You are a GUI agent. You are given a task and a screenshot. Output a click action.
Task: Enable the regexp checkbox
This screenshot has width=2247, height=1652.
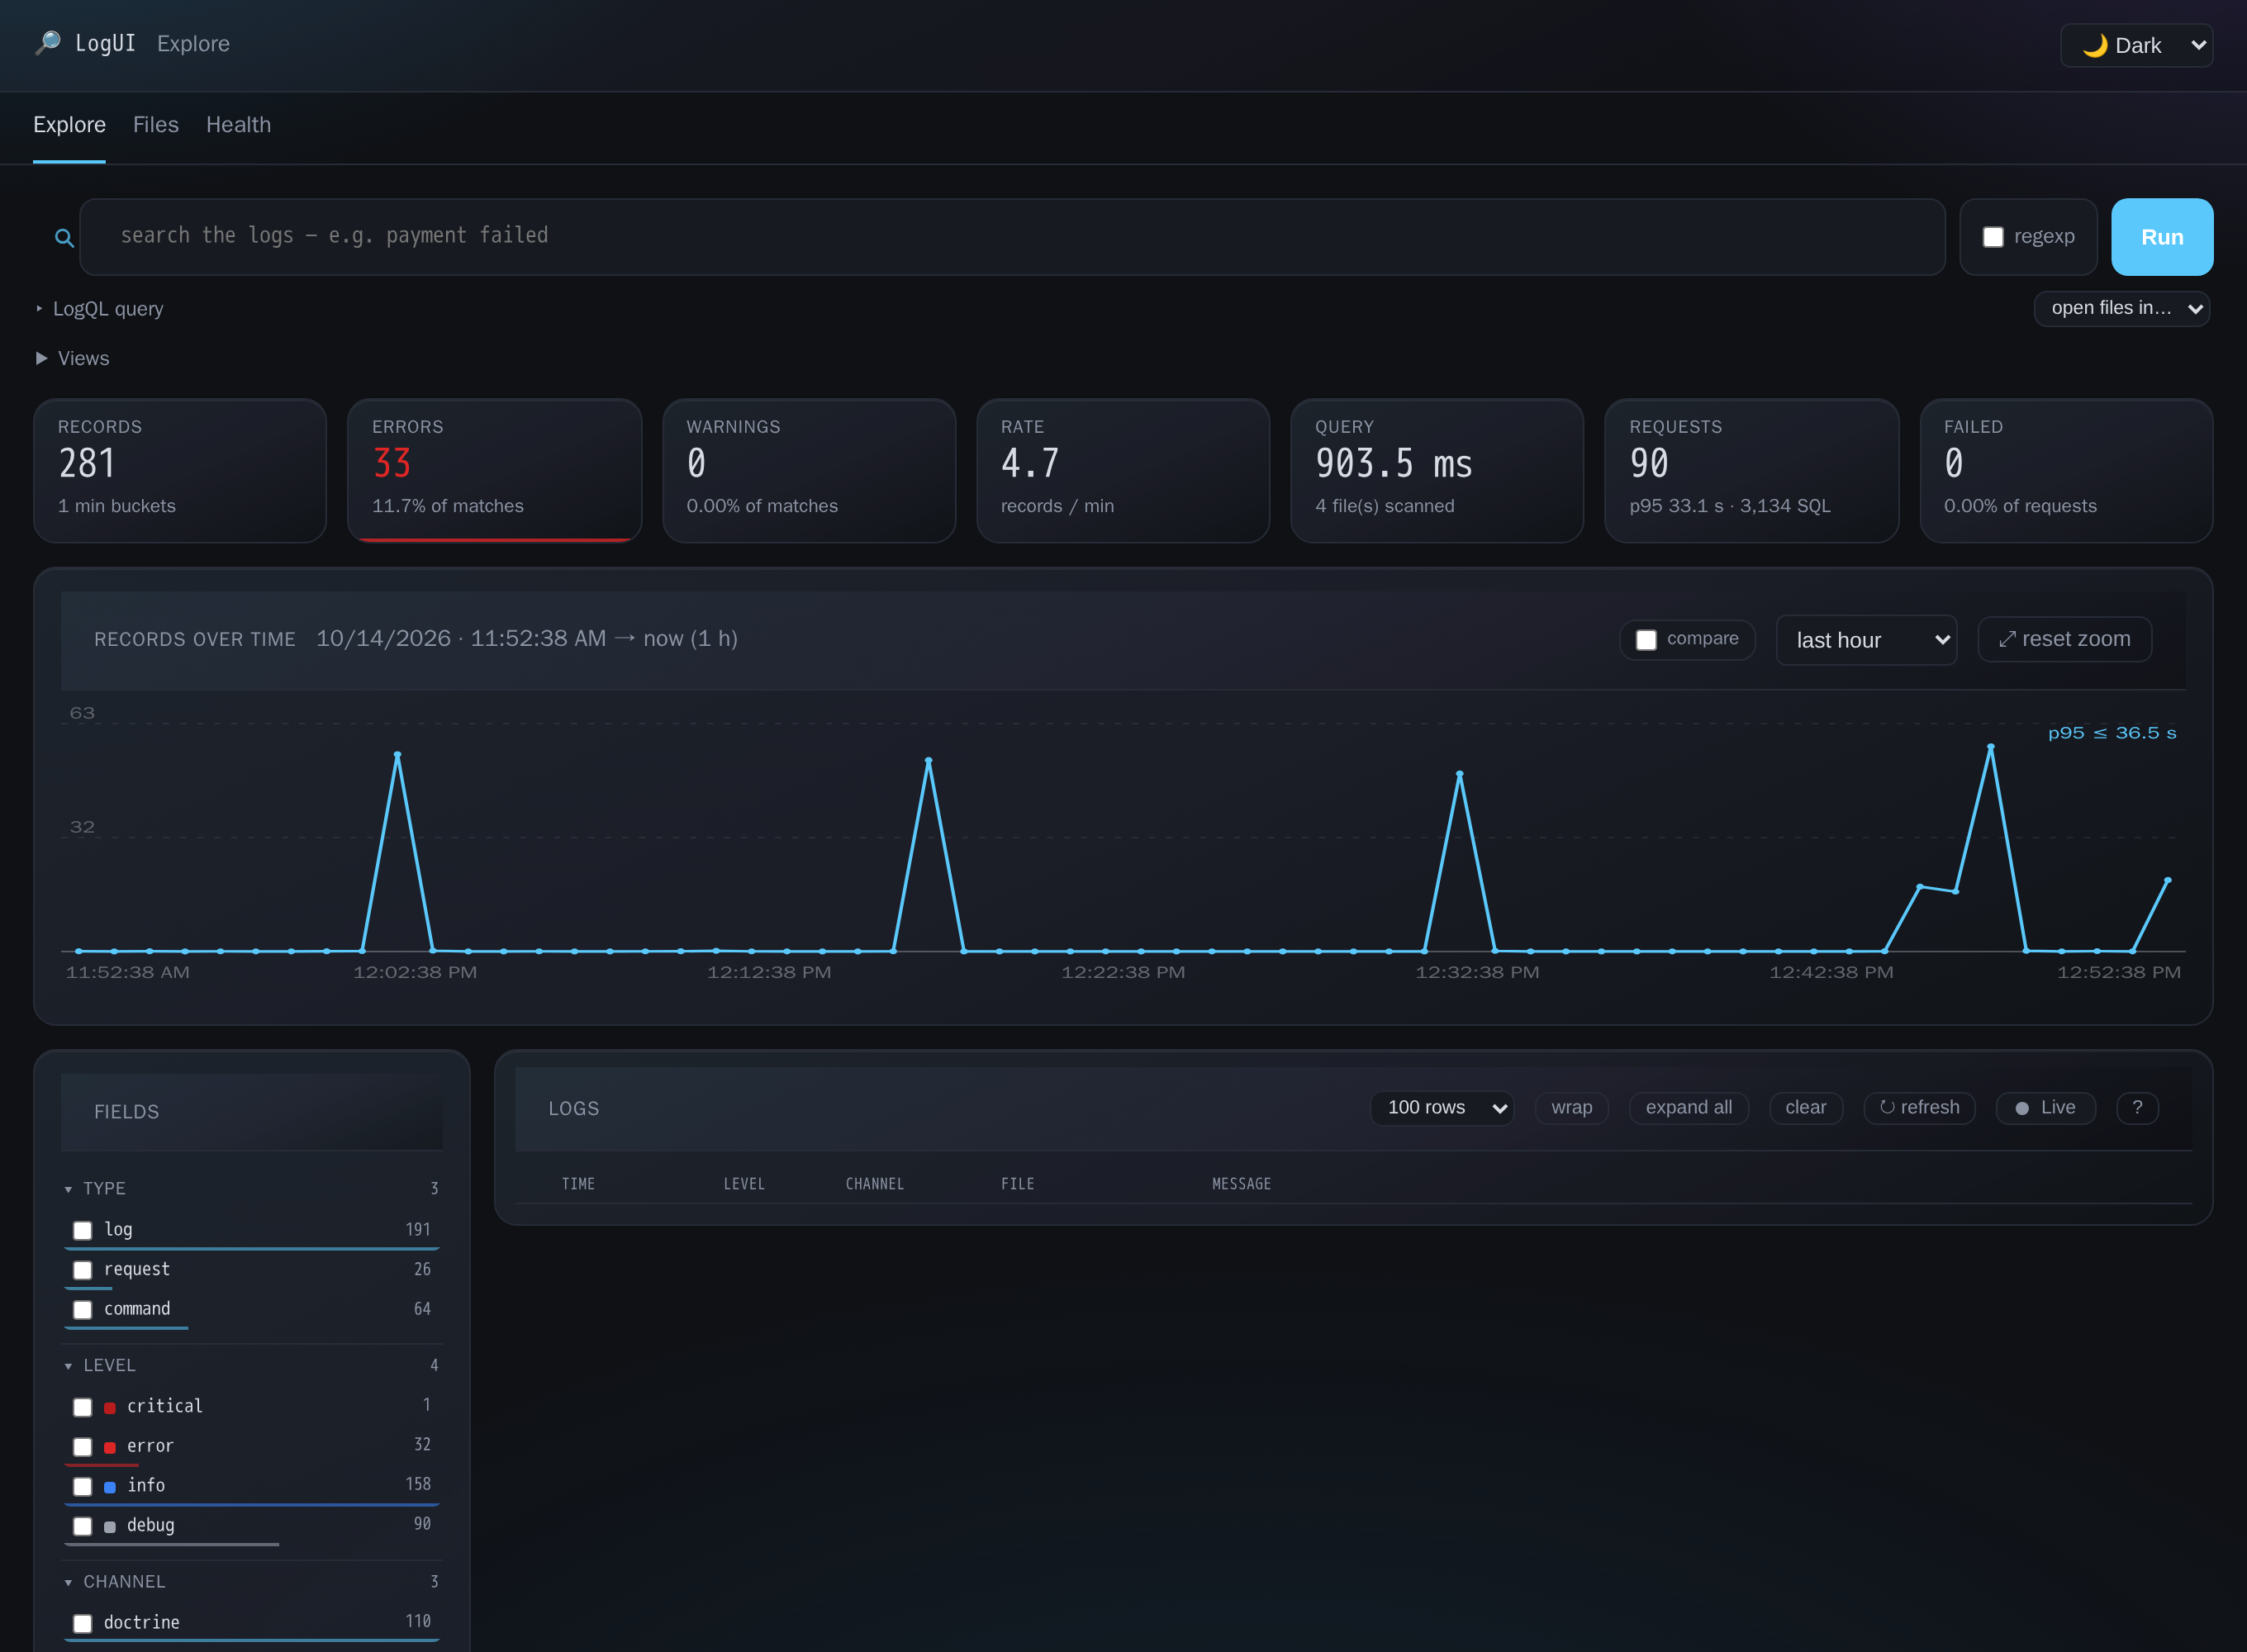click(1993, 237)
